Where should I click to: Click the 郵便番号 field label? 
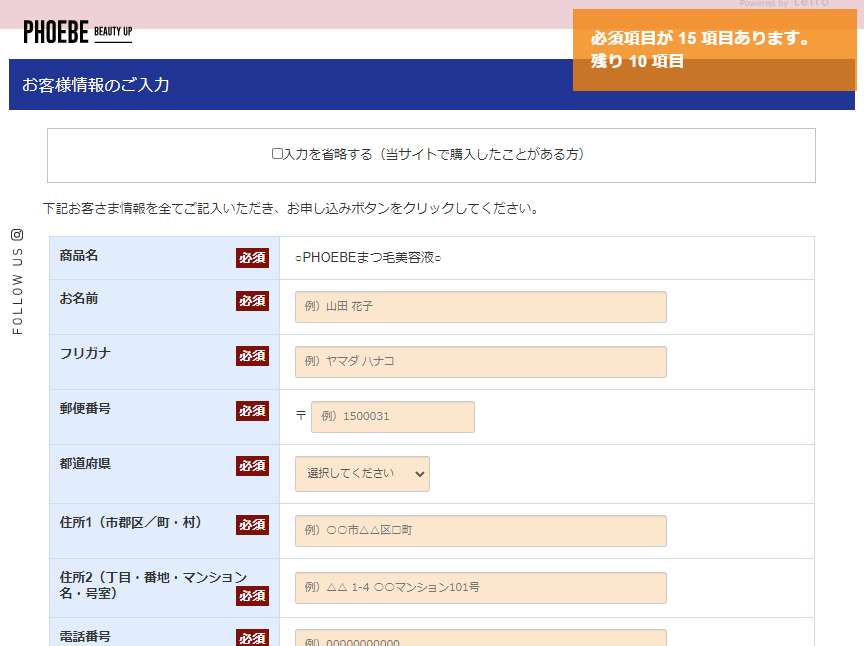click(85, 408)
